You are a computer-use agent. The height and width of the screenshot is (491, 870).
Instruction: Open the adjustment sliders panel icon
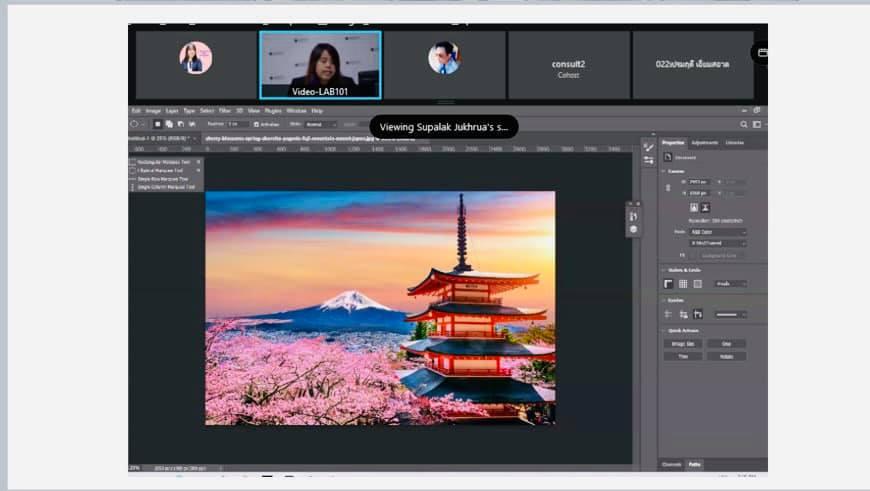click(649, 161)
